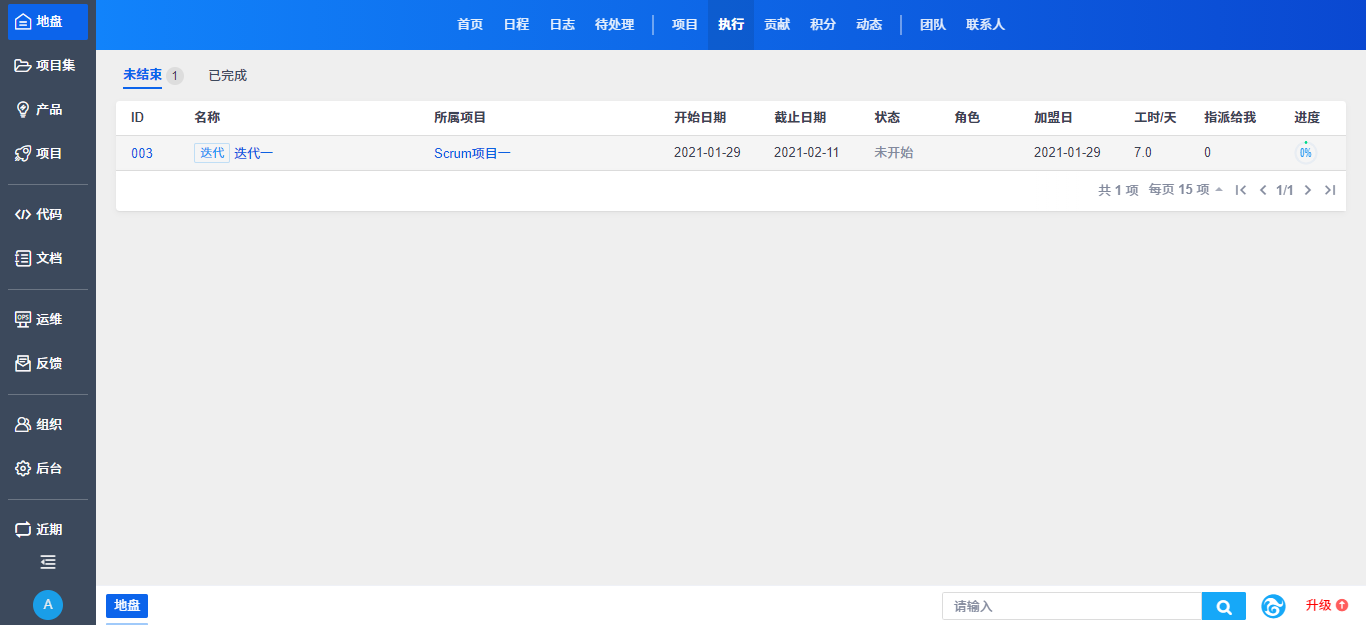Go to the first page arrow

1241,190
